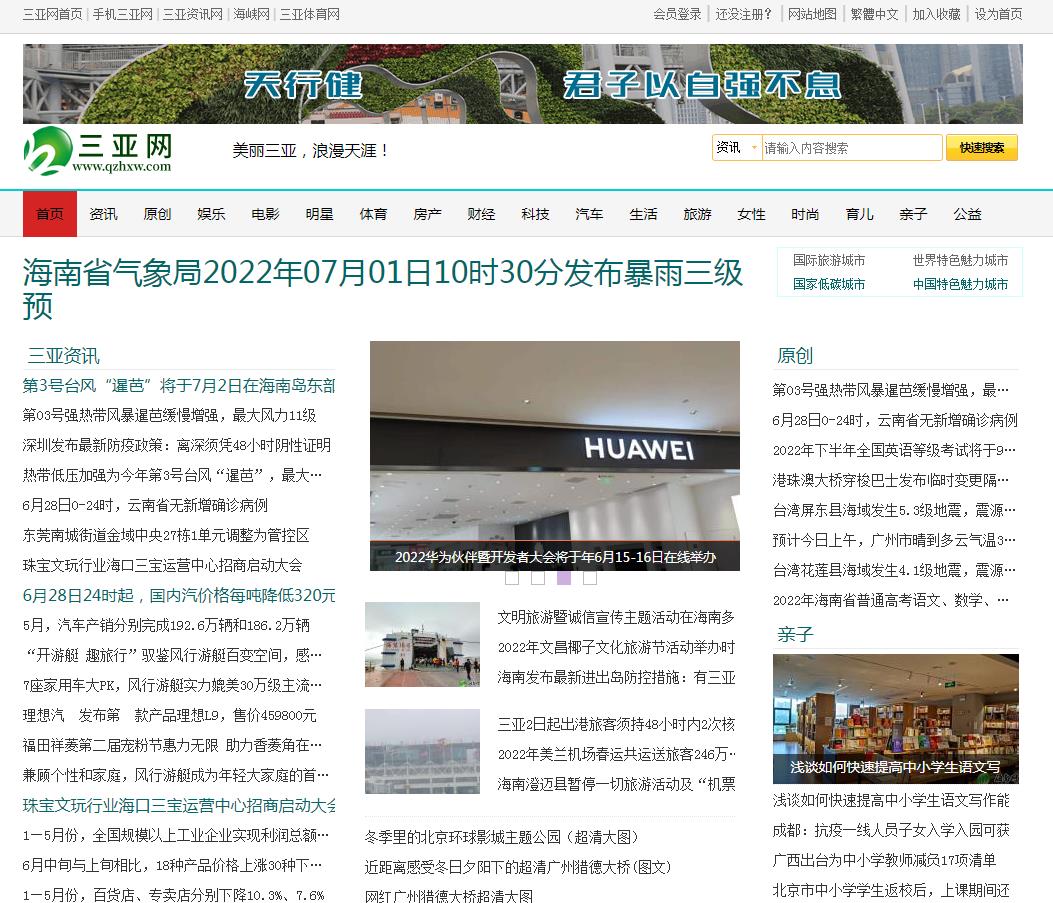Open the 三亚资讯网 top link
Screen dimensions: 1053x903
click(193, 14)
